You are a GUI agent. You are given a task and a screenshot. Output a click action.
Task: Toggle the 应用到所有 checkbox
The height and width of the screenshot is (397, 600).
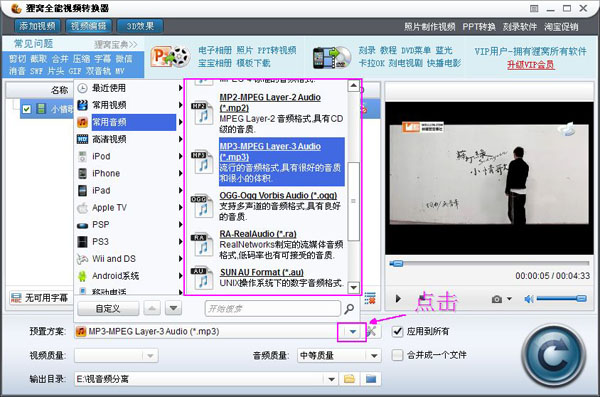tap(398, 331)
